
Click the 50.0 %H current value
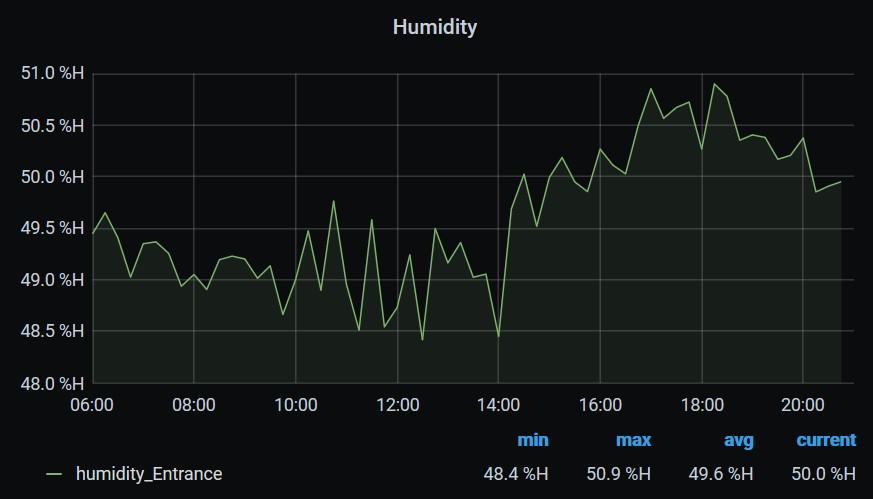823,474
